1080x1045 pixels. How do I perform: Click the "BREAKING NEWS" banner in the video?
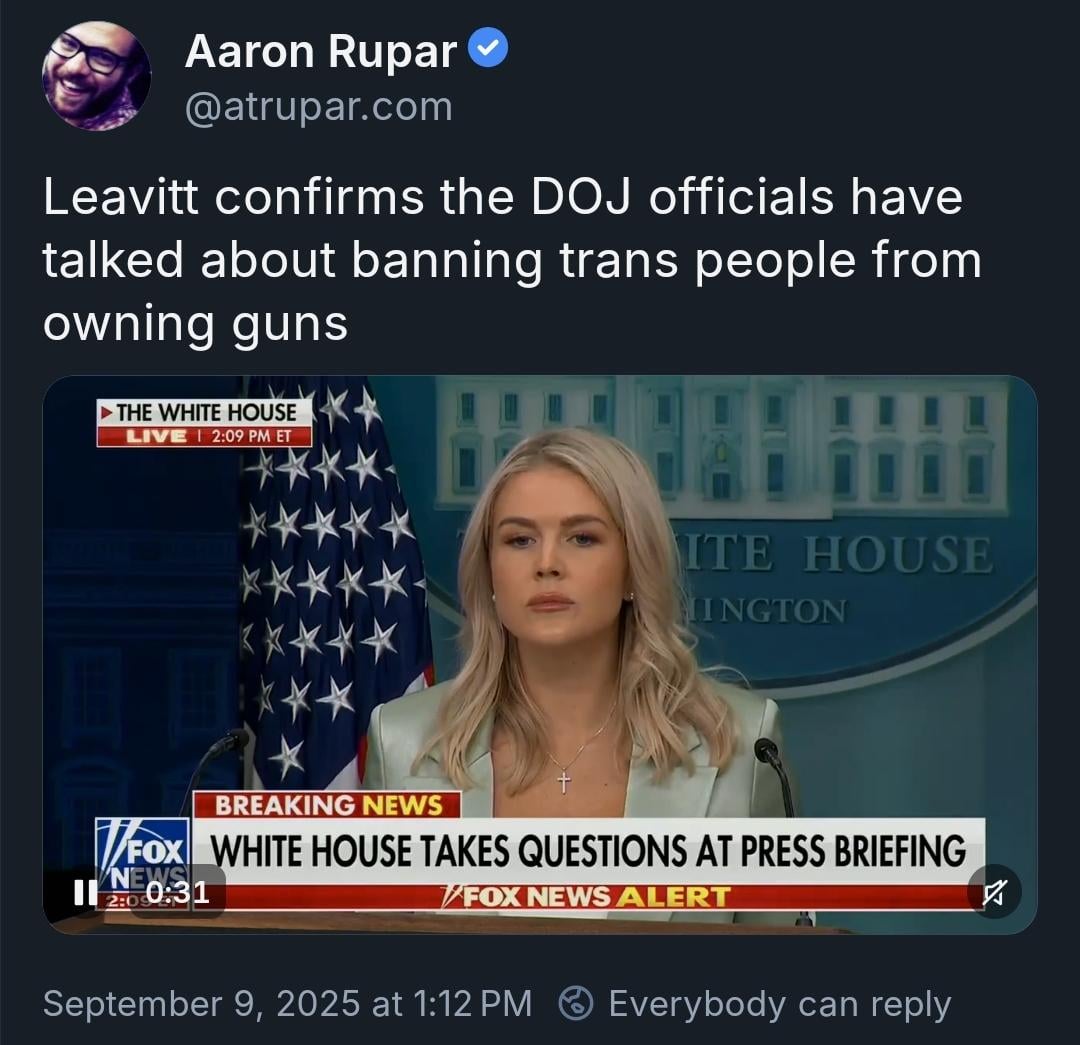(x=327, y=805)
